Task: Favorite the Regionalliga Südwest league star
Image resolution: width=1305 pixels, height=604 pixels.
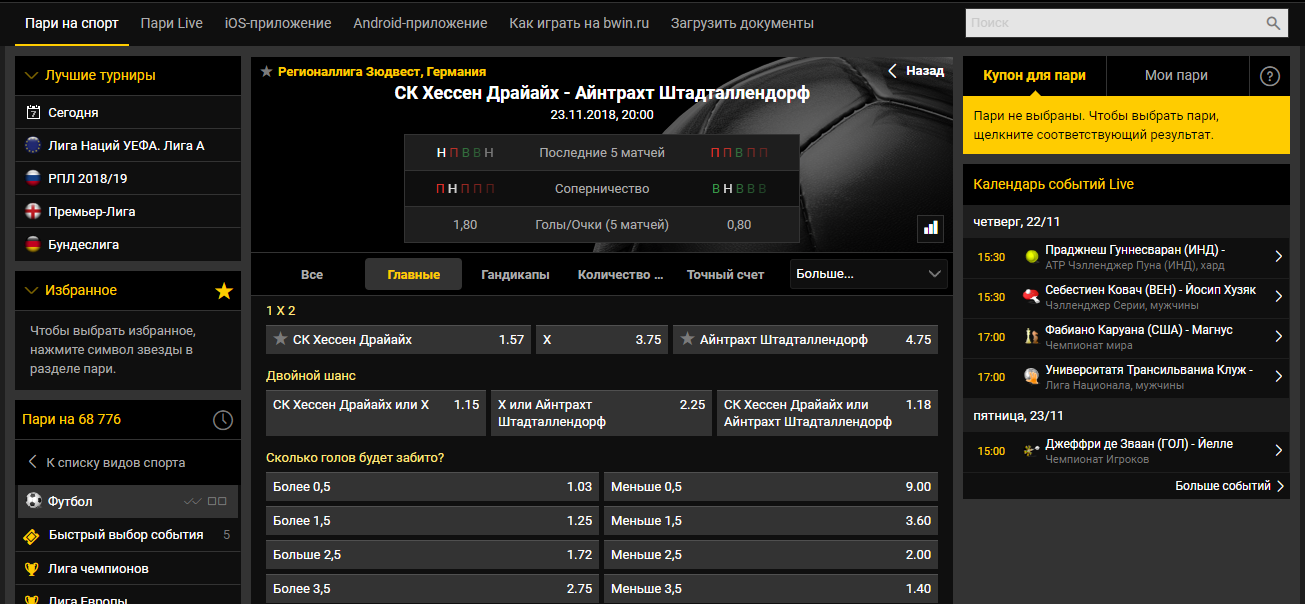Action: tap(266, 71)
